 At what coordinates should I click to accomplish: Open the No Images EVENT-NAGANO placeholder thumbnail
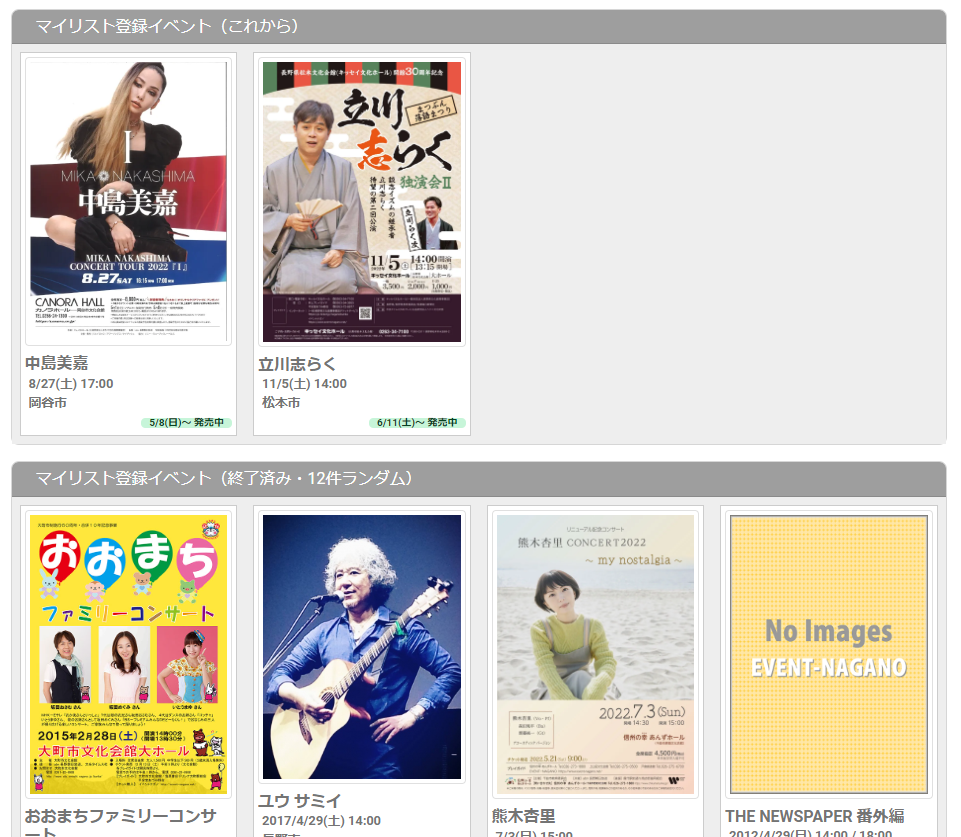pyautogui.click(x=829, y=654)
